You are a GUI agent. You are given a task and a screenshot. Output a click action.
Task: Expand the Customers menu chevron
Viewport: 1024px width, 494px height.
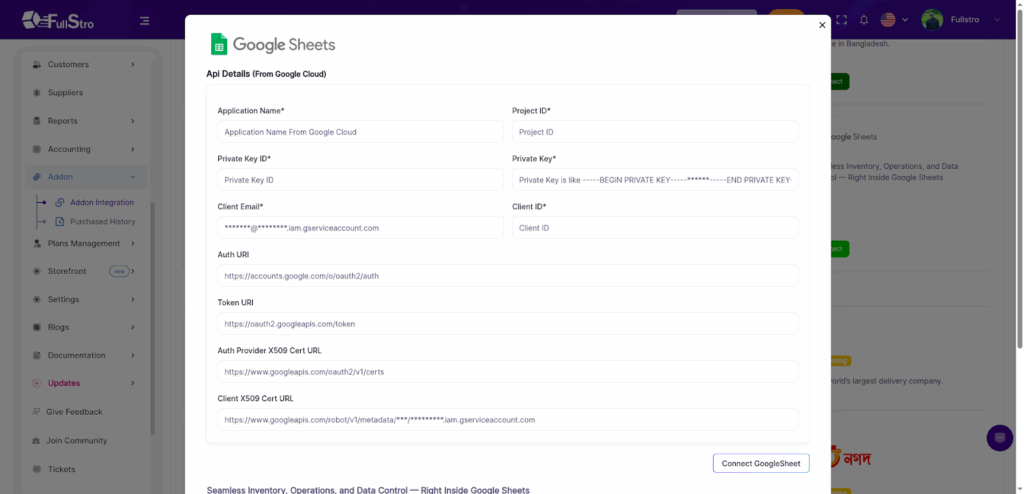click(133, 65)
